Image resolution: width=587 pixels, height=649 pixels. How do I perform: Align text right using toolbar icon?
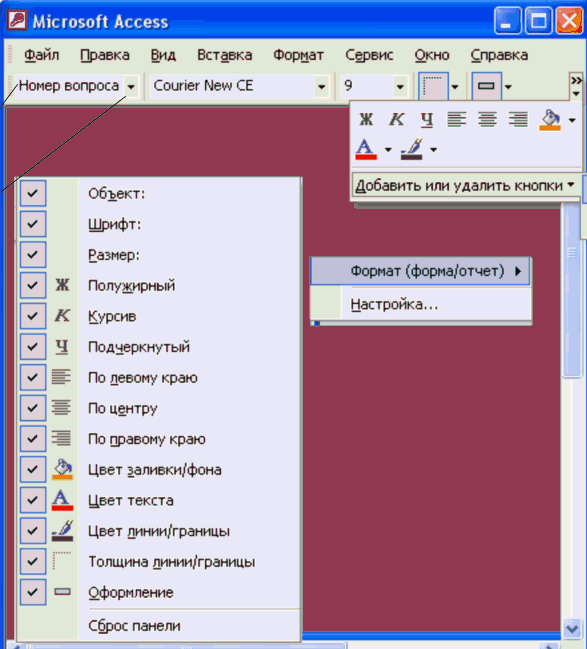518,120
